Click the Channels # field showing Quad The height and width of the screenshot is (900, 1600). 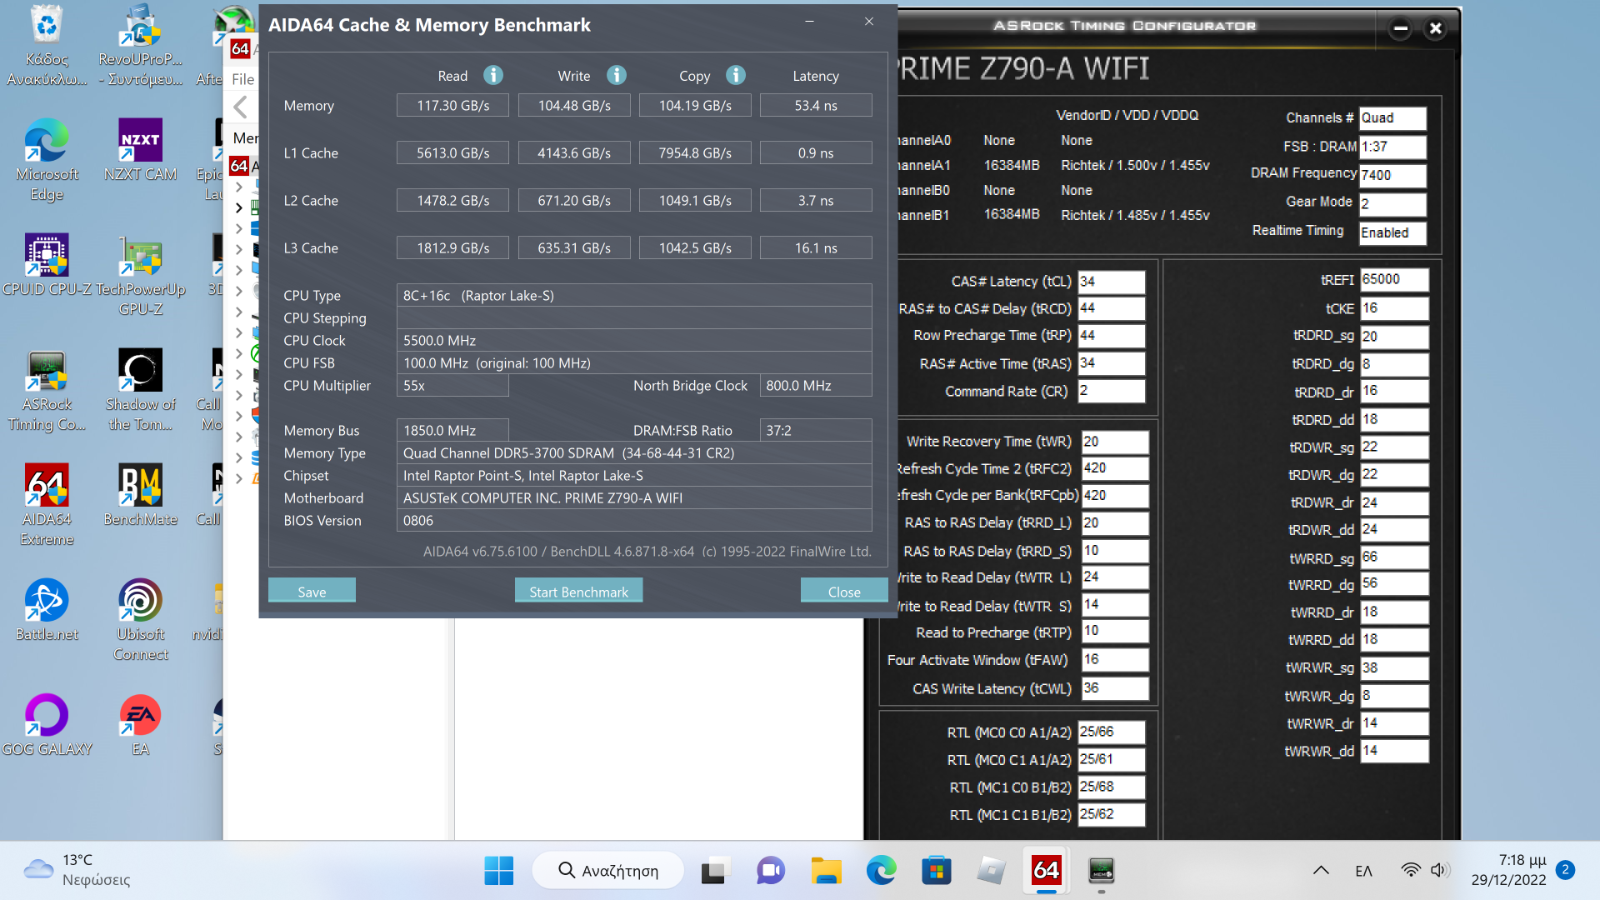1393,118
